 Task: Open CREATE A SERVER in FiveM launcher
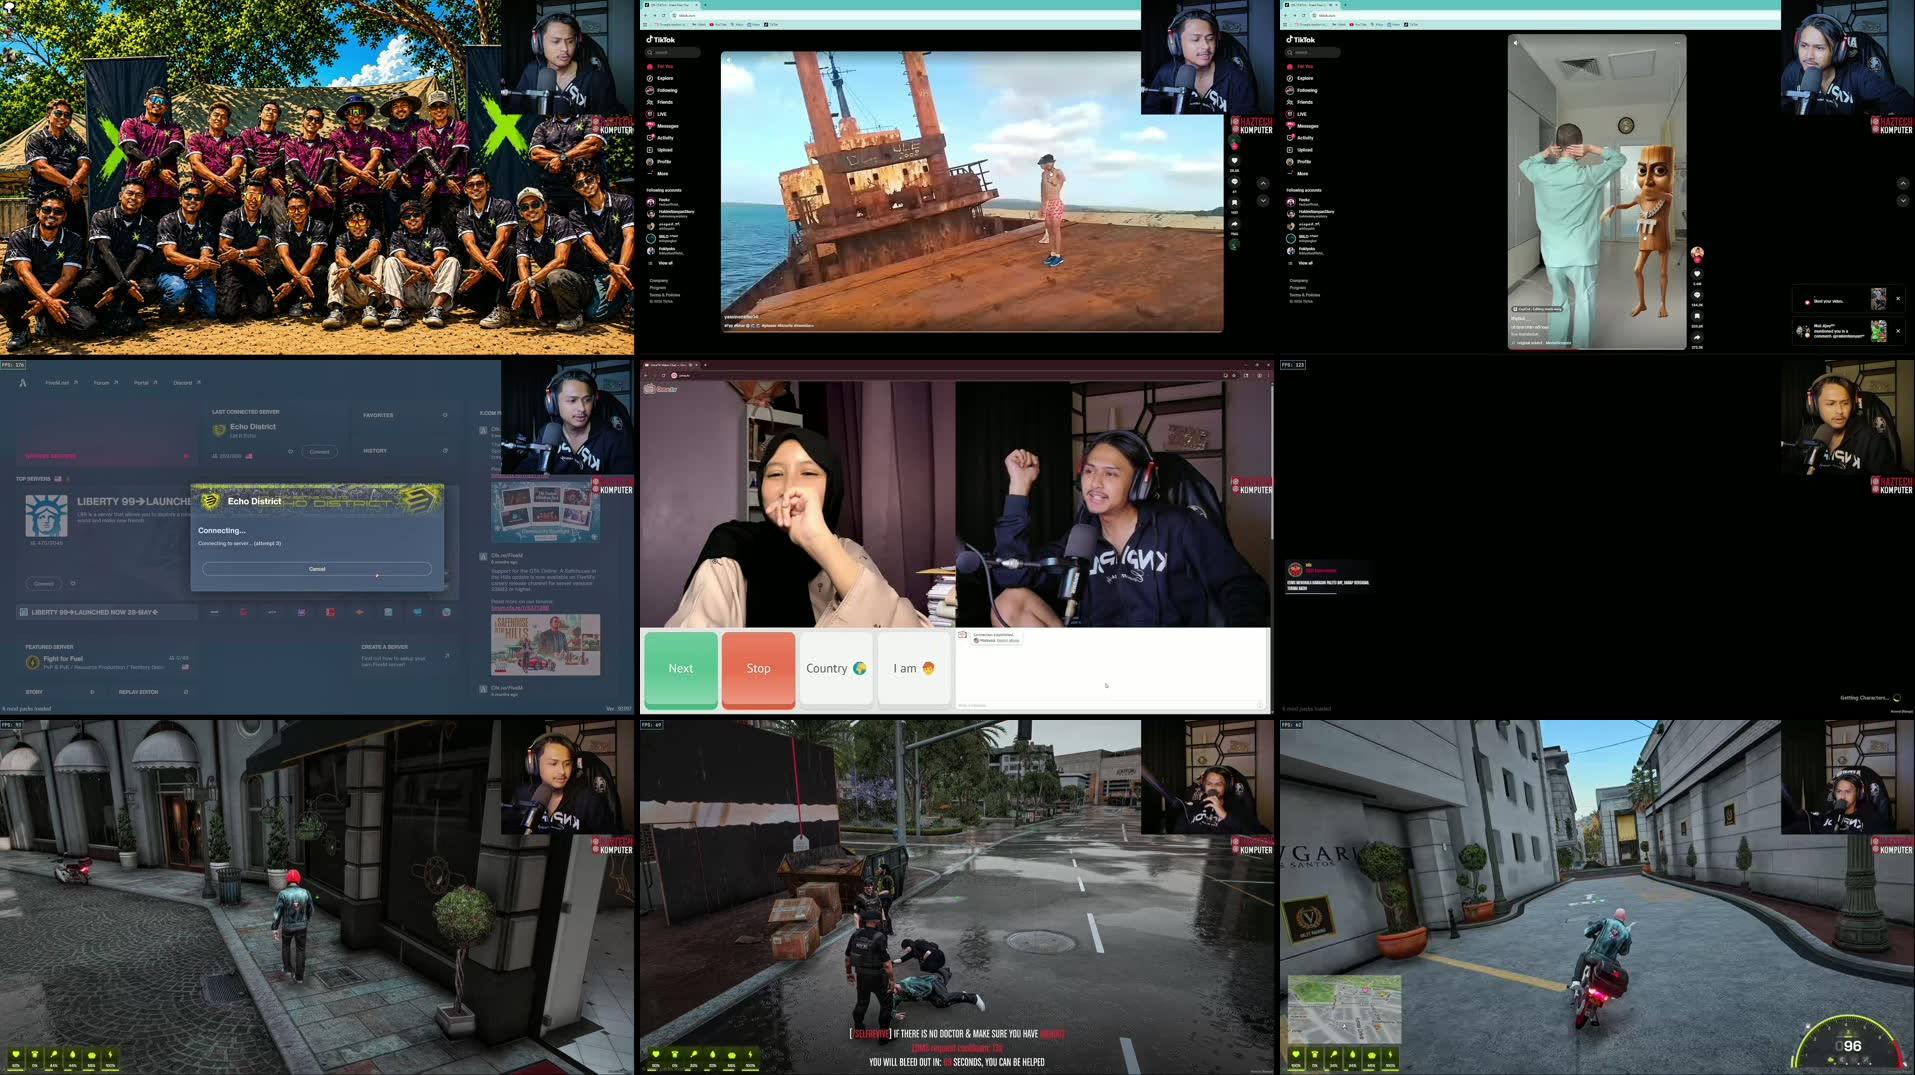(x=405, y=653)
